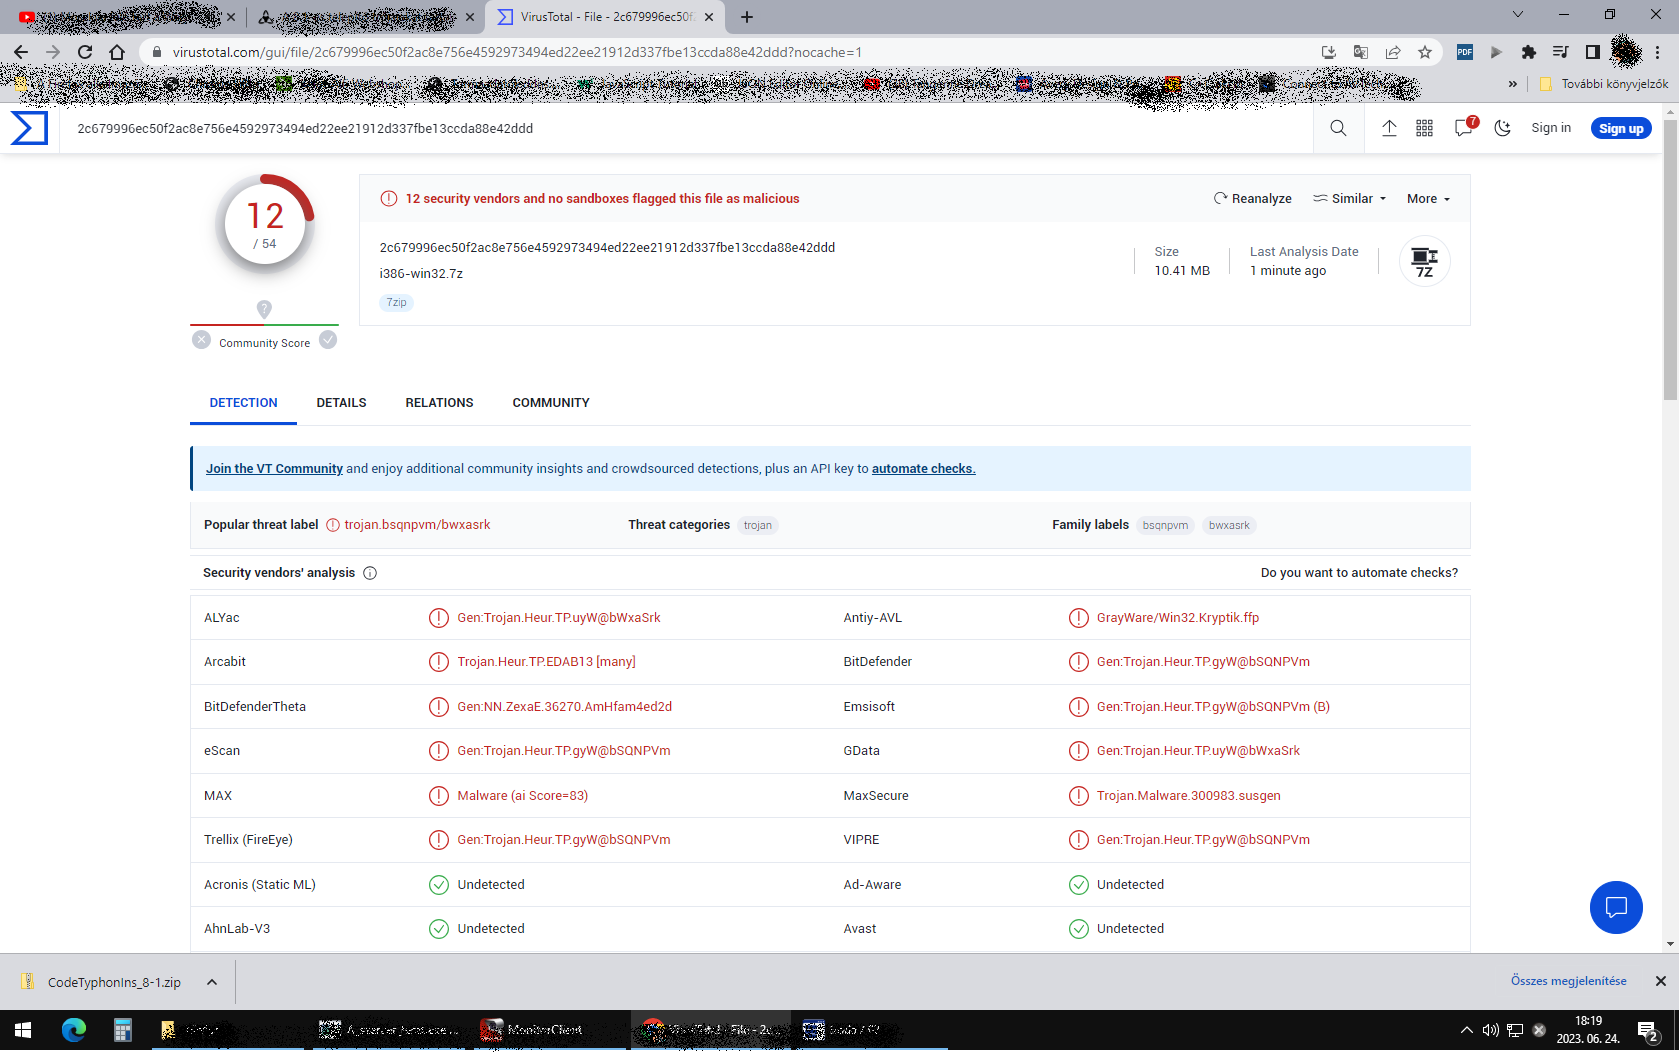Expand CodeTyphonIns_8-1.zip download options
Viewport: 1679px width, 1056px height.
212,982
